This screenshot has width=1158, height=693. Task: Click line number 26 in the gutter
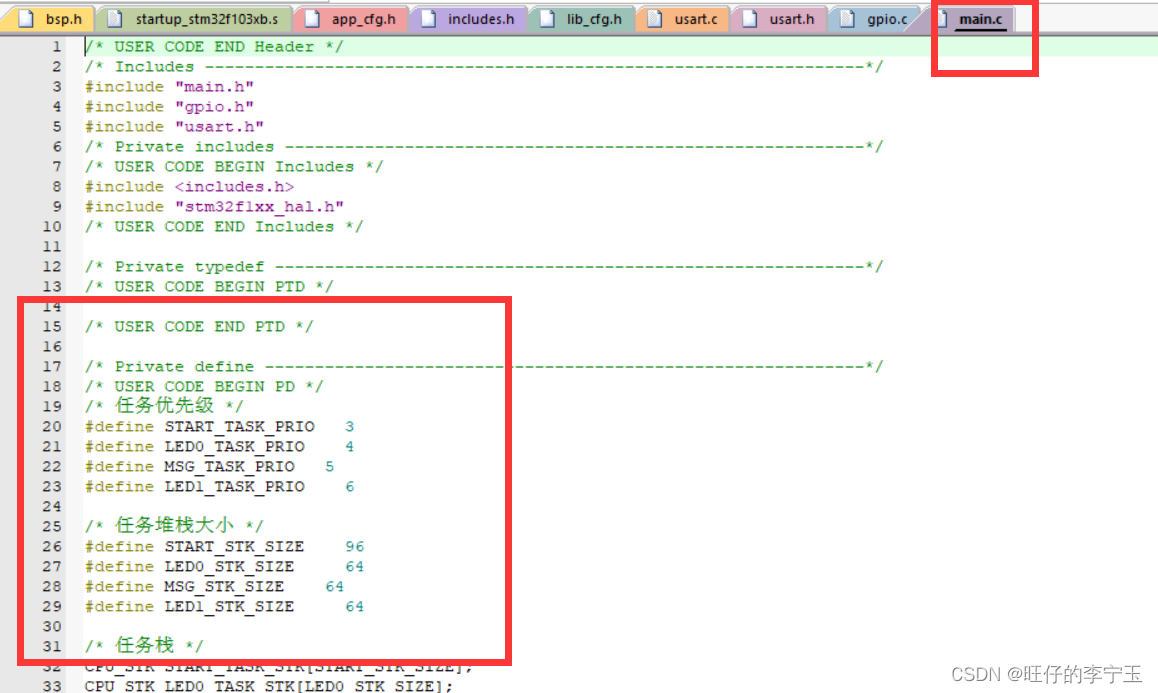click(52, 546)
